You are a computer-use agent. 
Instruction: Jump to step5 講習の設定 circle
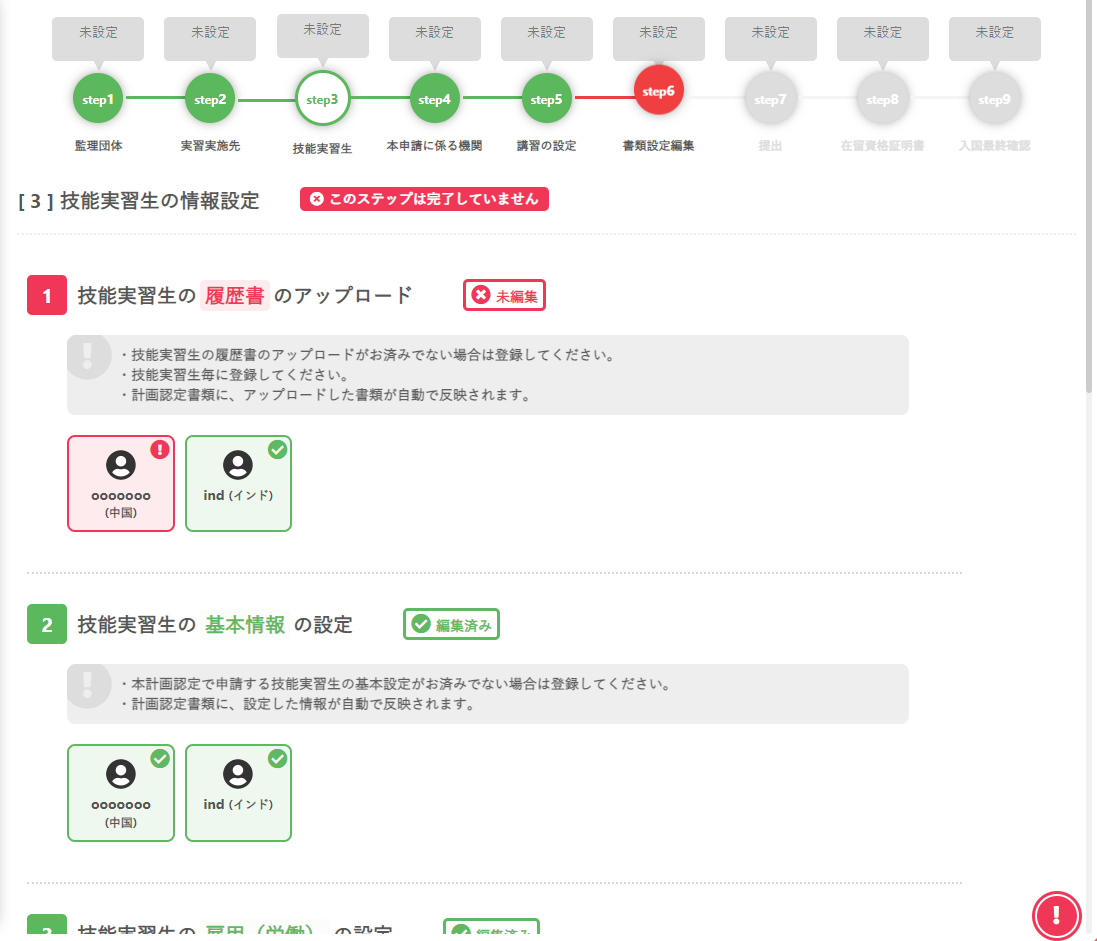click(x=546, y=99)
